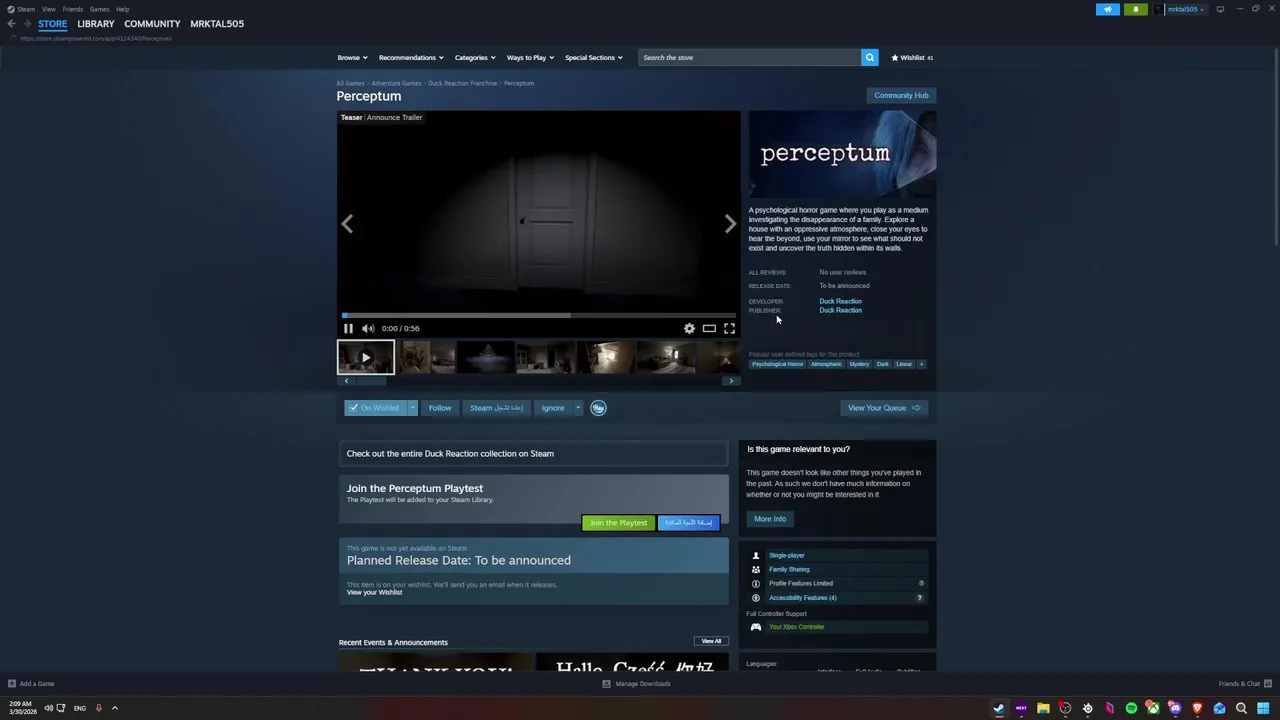
Task: Open the View your Wishlist link
Action: point(374,592)
